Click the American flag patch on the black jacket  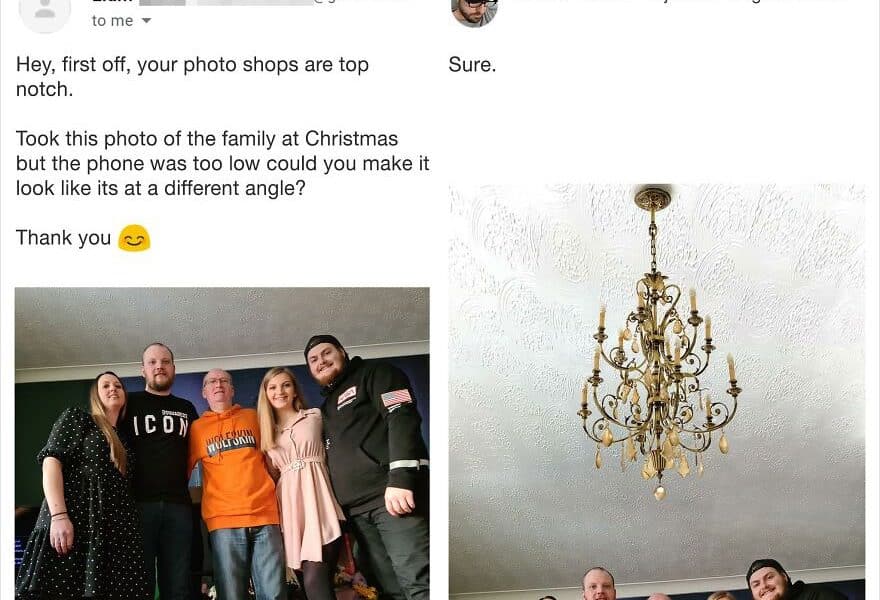pos(396,398)
